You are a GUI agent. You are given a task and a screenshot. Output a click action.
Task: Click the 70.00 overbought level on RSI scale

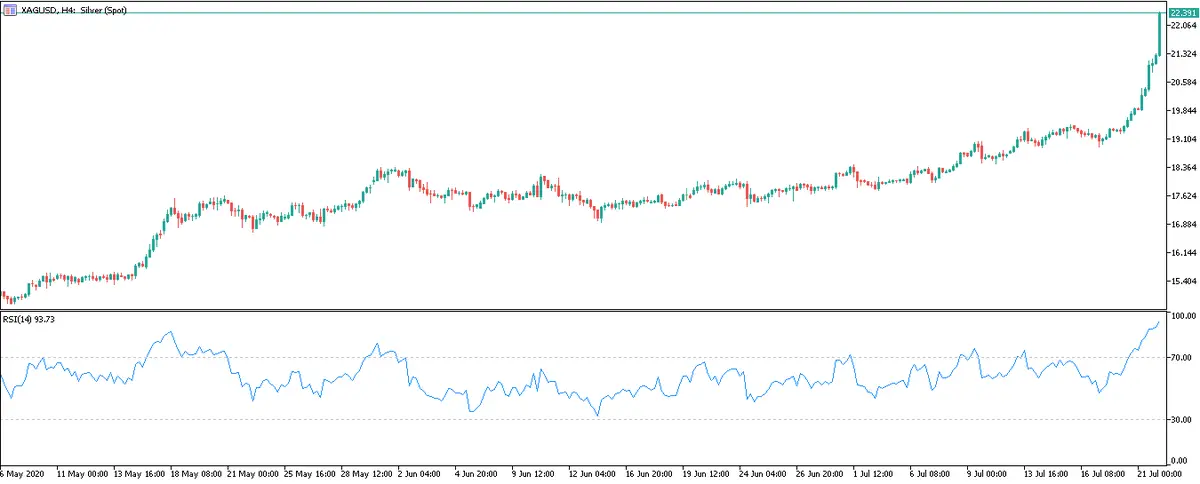coord(1180,357)
